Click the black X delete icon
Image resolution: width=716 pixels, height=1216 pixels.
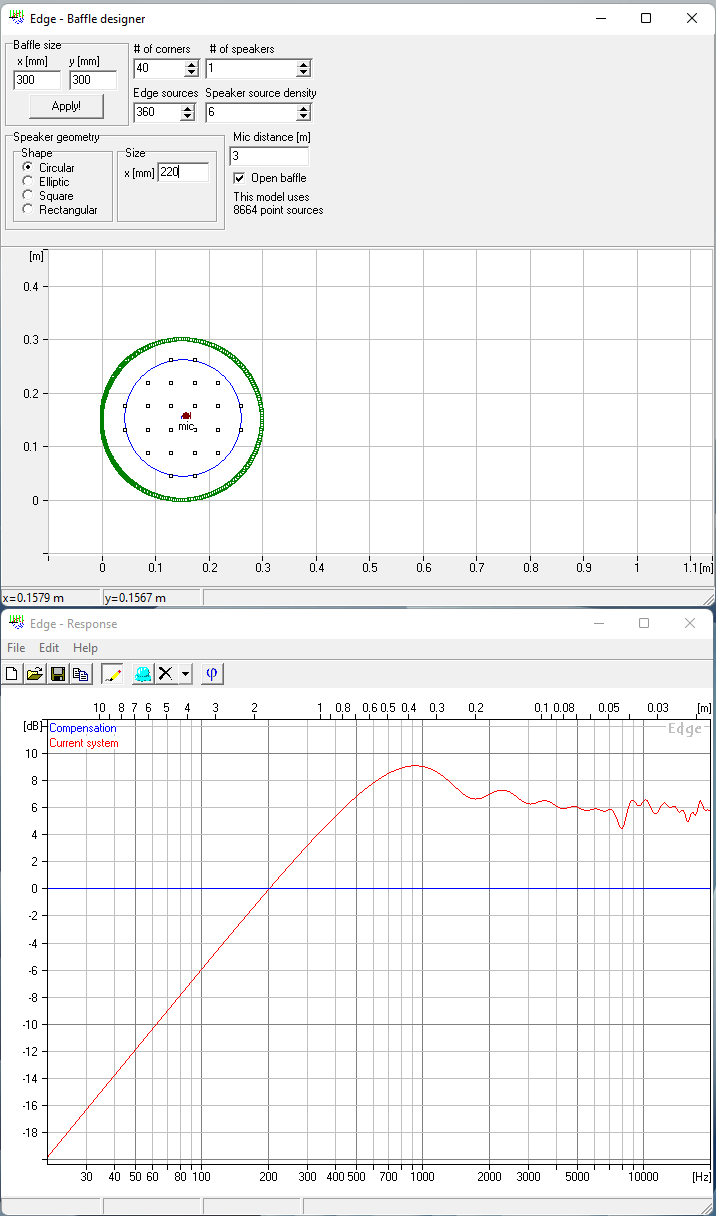click(x=167, y=674)
